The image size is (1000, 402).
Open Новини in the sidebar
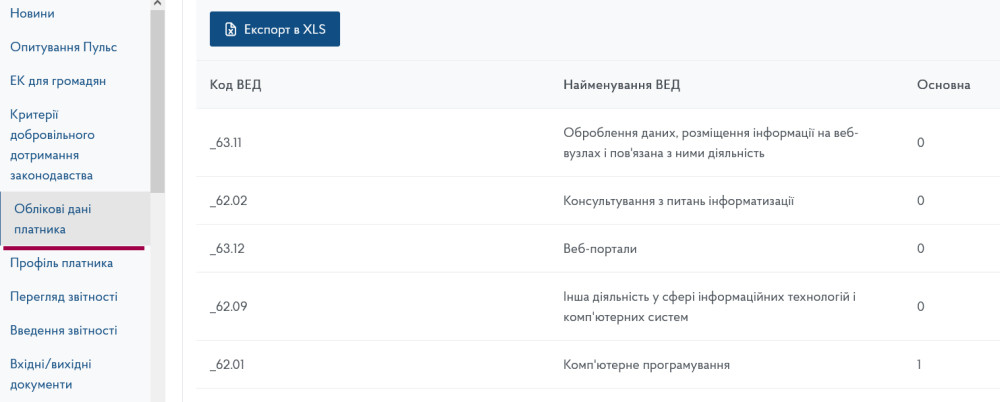[x=32, y=13]
